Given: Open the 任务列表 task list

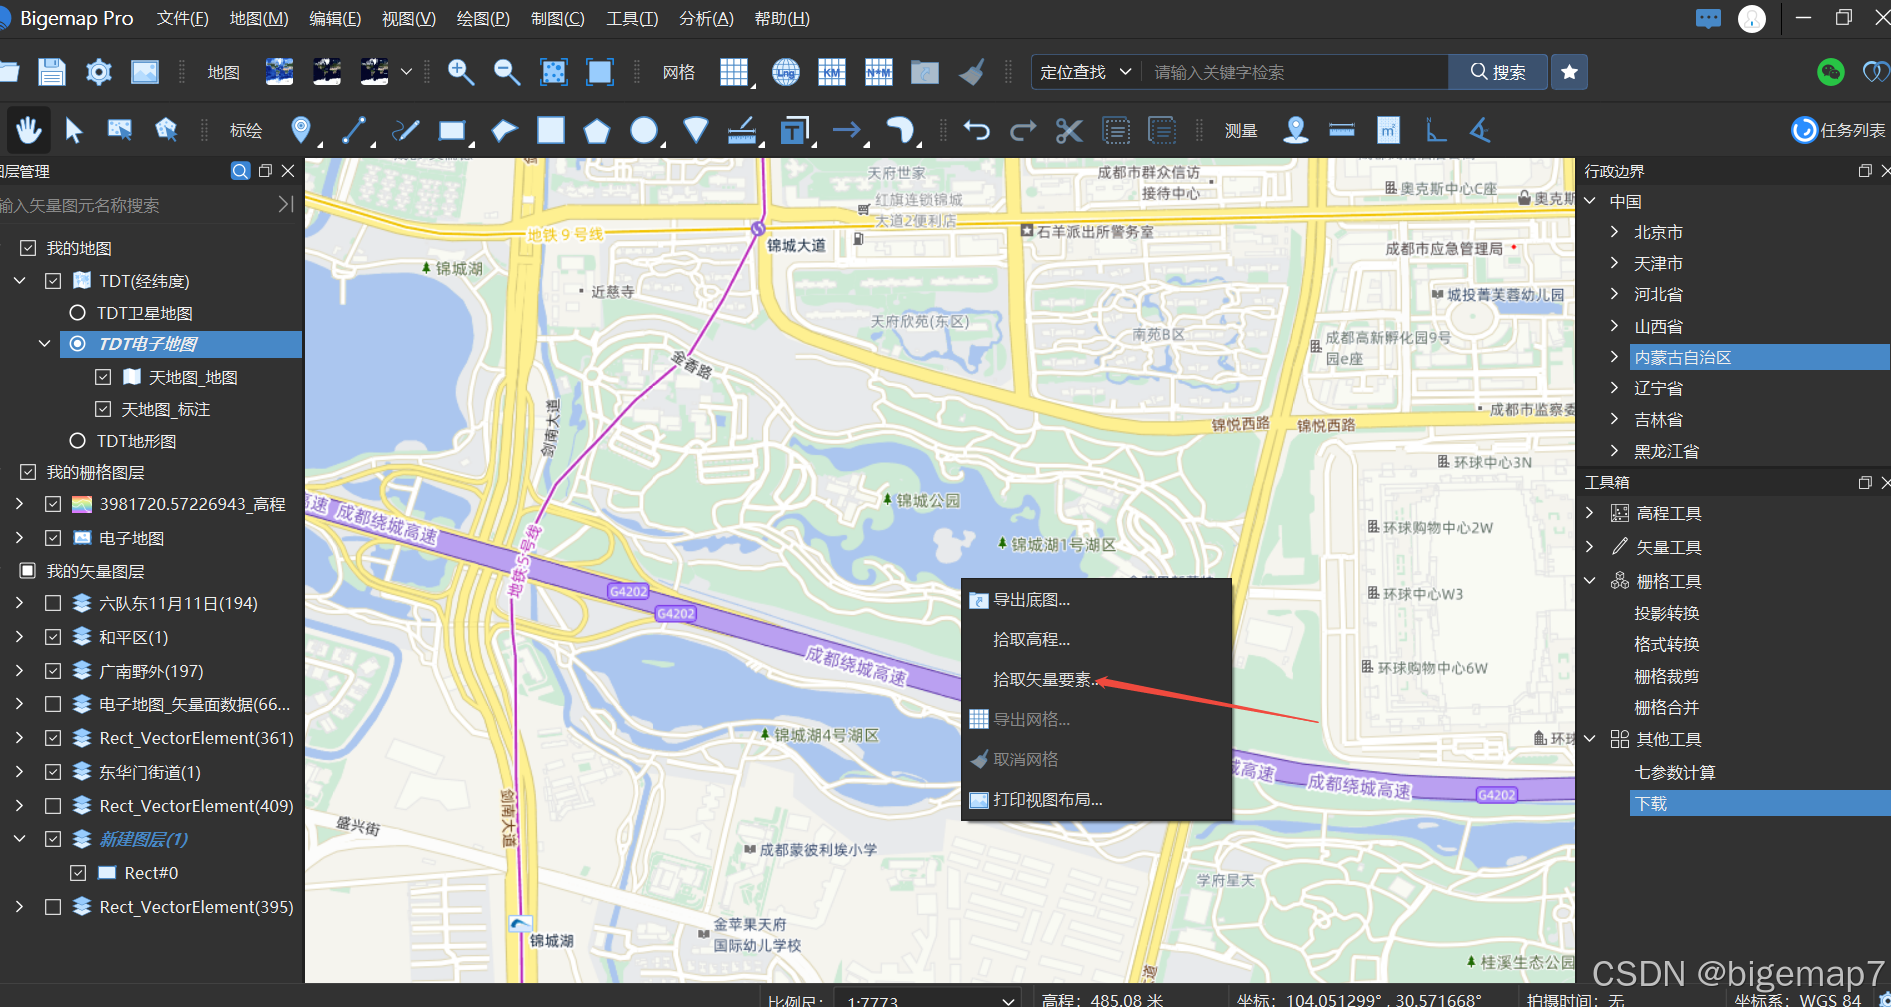Looking at the screenshot, I should (x=1838, y=130).
